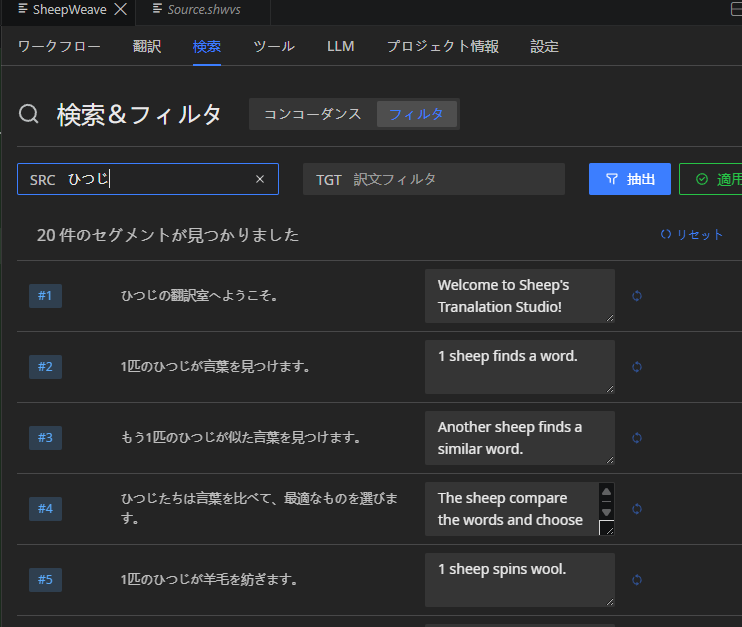Open the LLM tab
This screenshot has height=627, width=742.
point(341,46)
